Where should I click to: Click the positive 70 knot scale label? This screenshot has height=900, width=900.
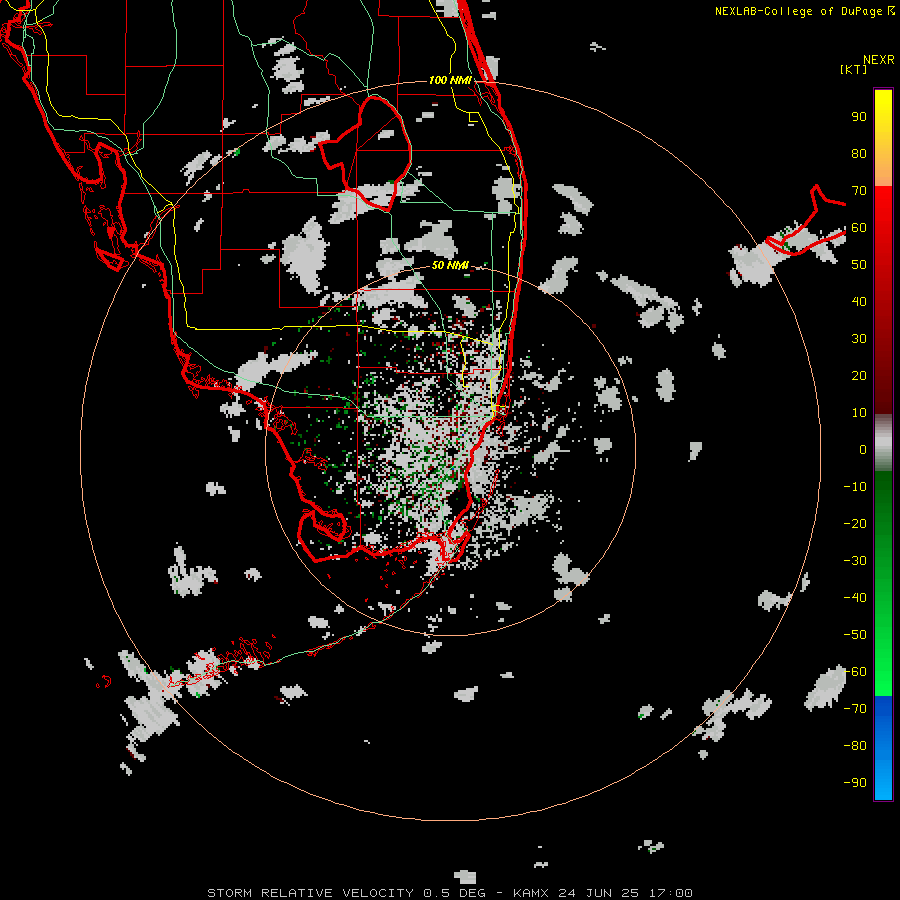(x=859, y=191)
